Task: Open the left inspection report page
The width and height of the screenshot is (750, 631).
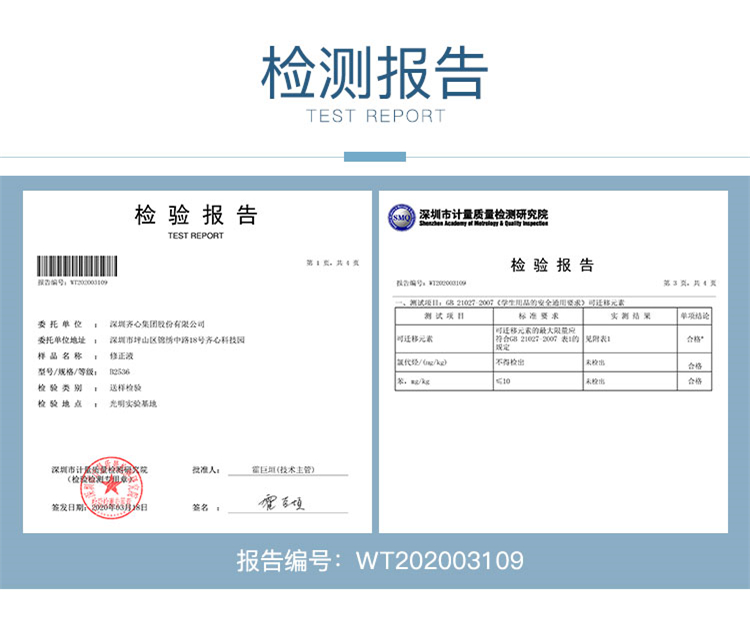Action: (x=198, y=362)
